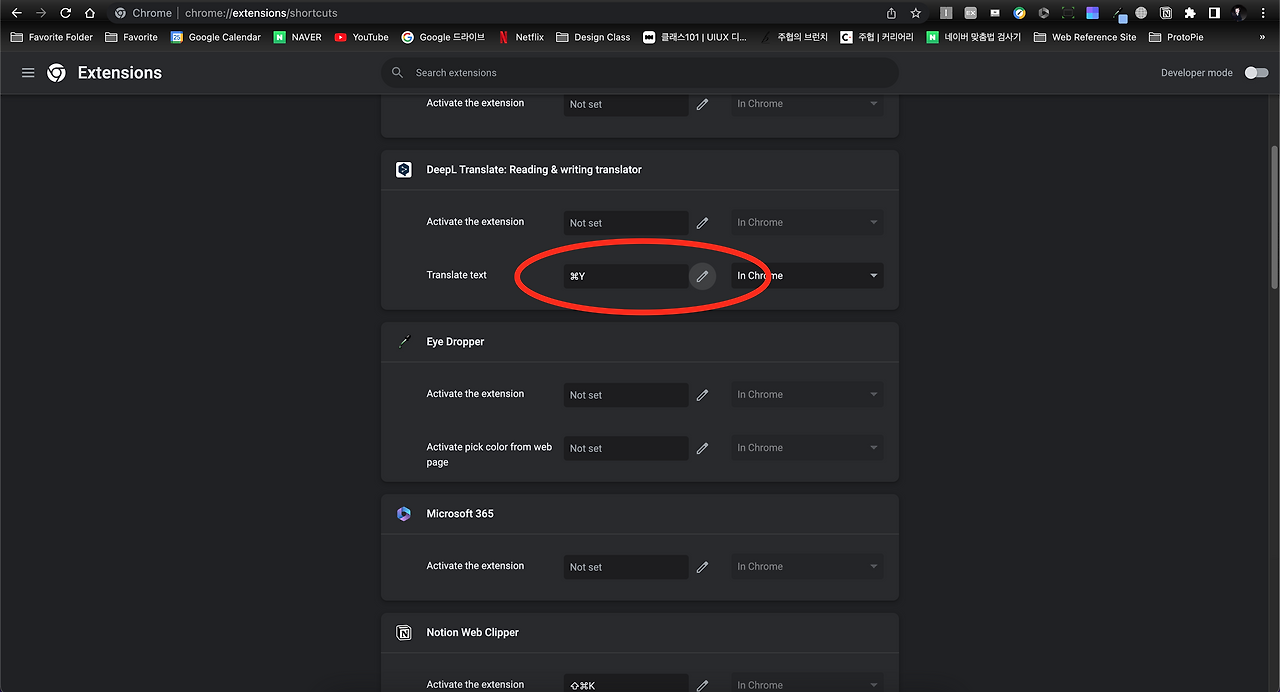Click the Eye Dropper extension toolbar icon
This screenshot has width=1280, height=692.
coord(1119,15)
